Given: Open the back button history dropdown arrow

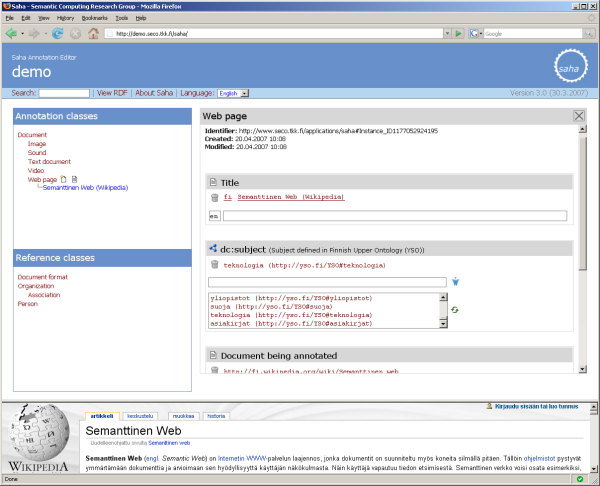Looking at the screenshot, I should pyautogui.click(x=22, y=34).
